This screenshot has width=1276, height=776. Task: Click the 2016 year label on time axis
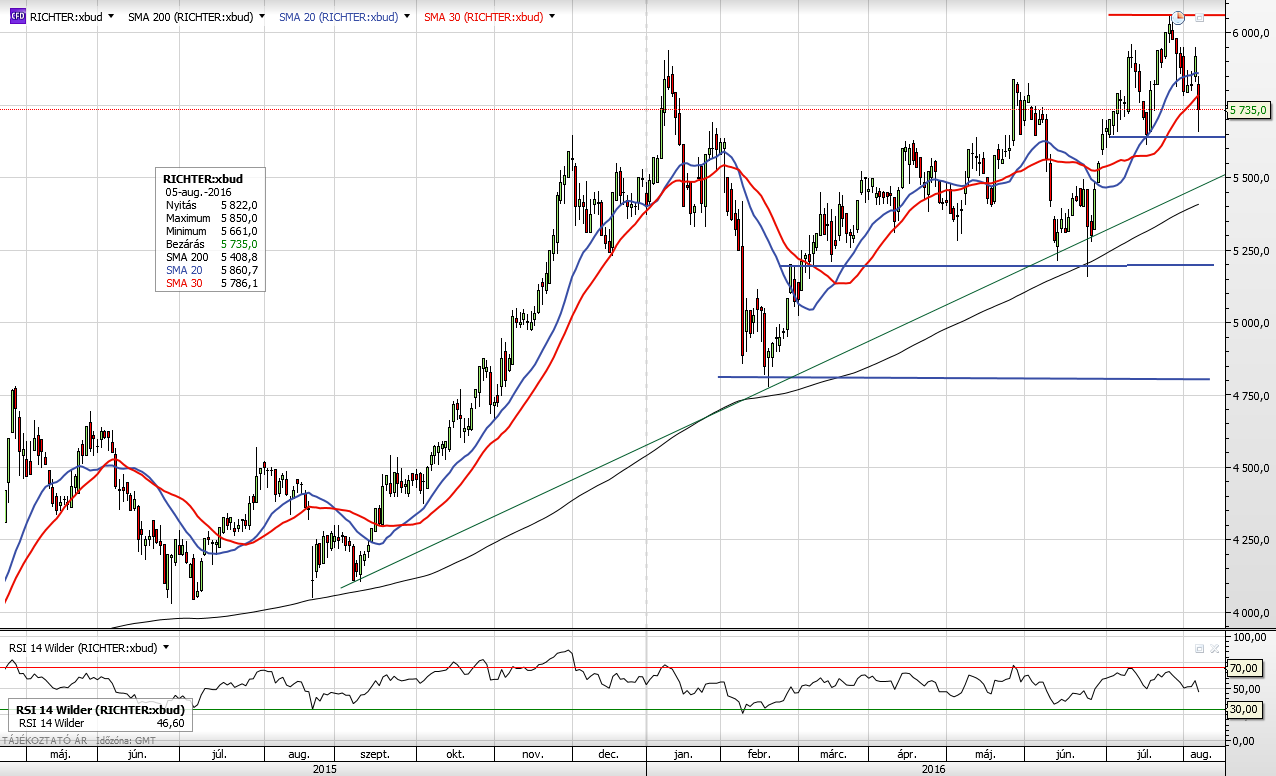click(933, 768)
